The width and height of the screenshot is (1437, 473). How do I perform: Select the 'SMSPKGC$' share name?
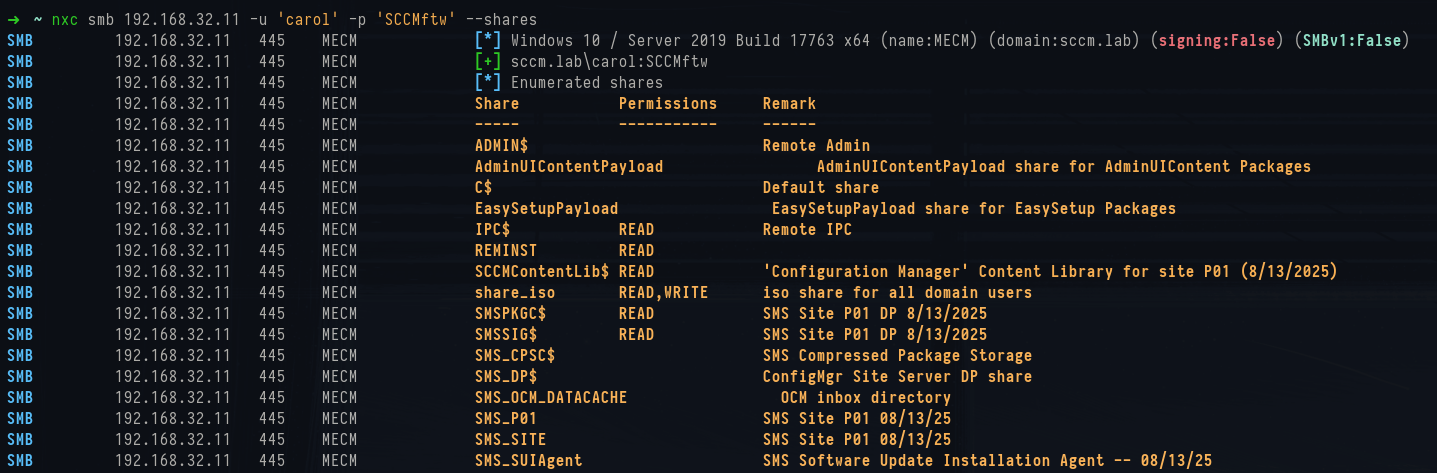(511, 314)
